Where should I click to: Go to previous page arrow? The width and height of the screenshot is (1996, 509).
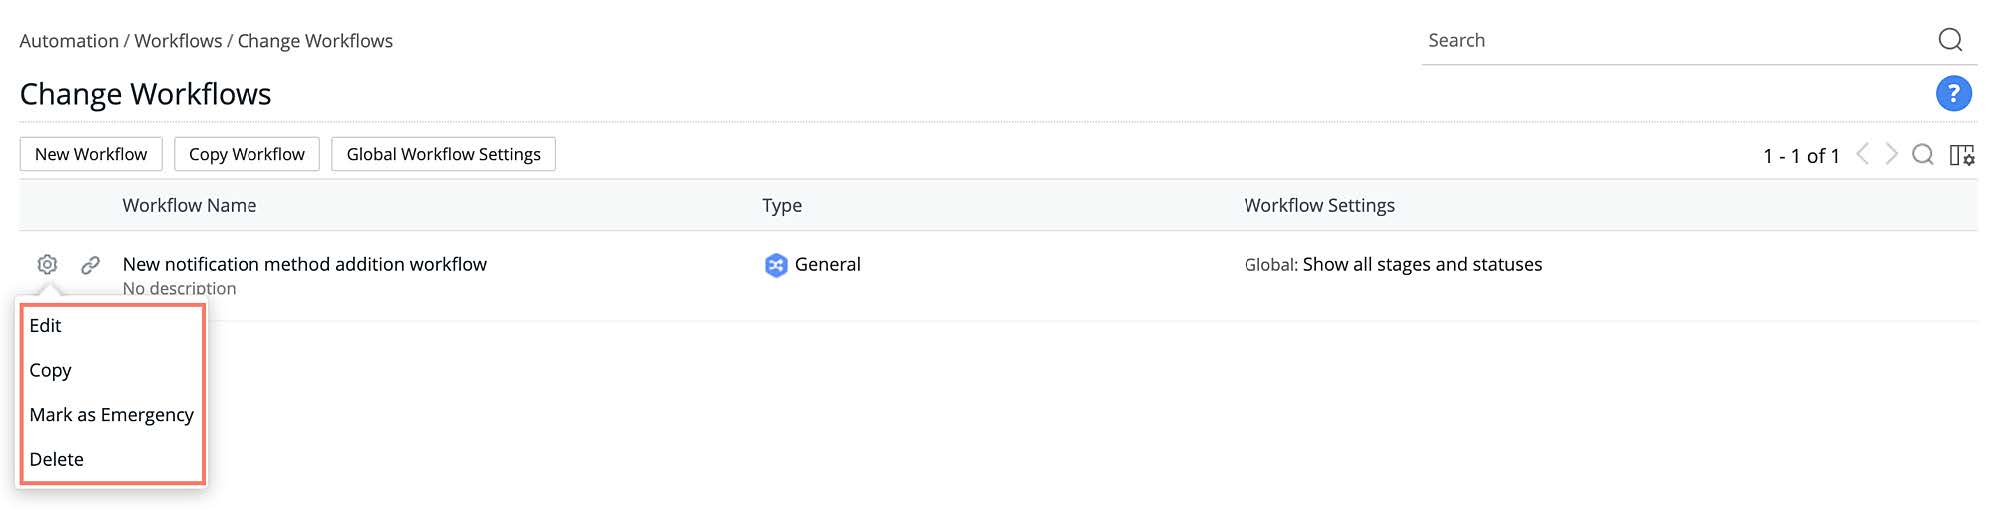coord(1862,154)
